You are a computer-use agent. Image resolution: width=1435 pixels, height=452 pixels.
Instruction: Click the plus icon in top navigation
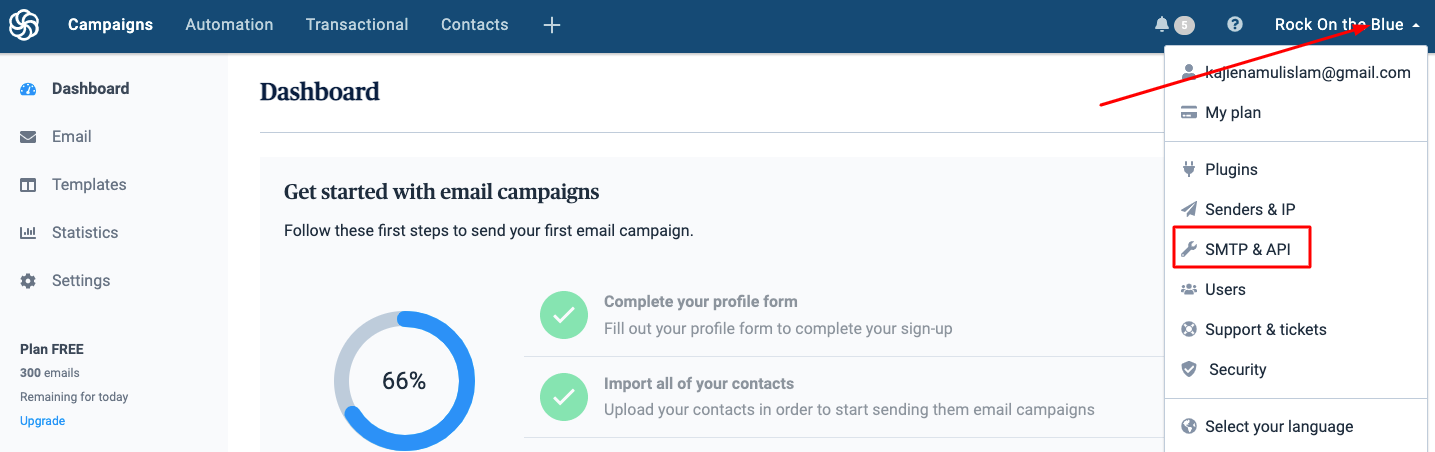552,25
